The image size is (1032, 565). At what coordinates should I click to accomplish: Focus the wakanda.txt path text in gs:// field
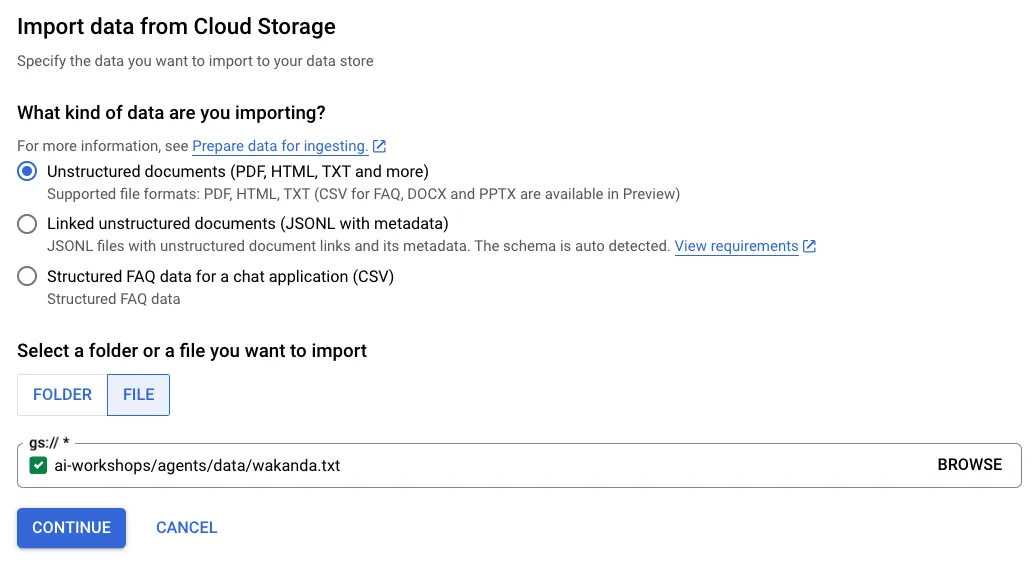coord(197,465)
